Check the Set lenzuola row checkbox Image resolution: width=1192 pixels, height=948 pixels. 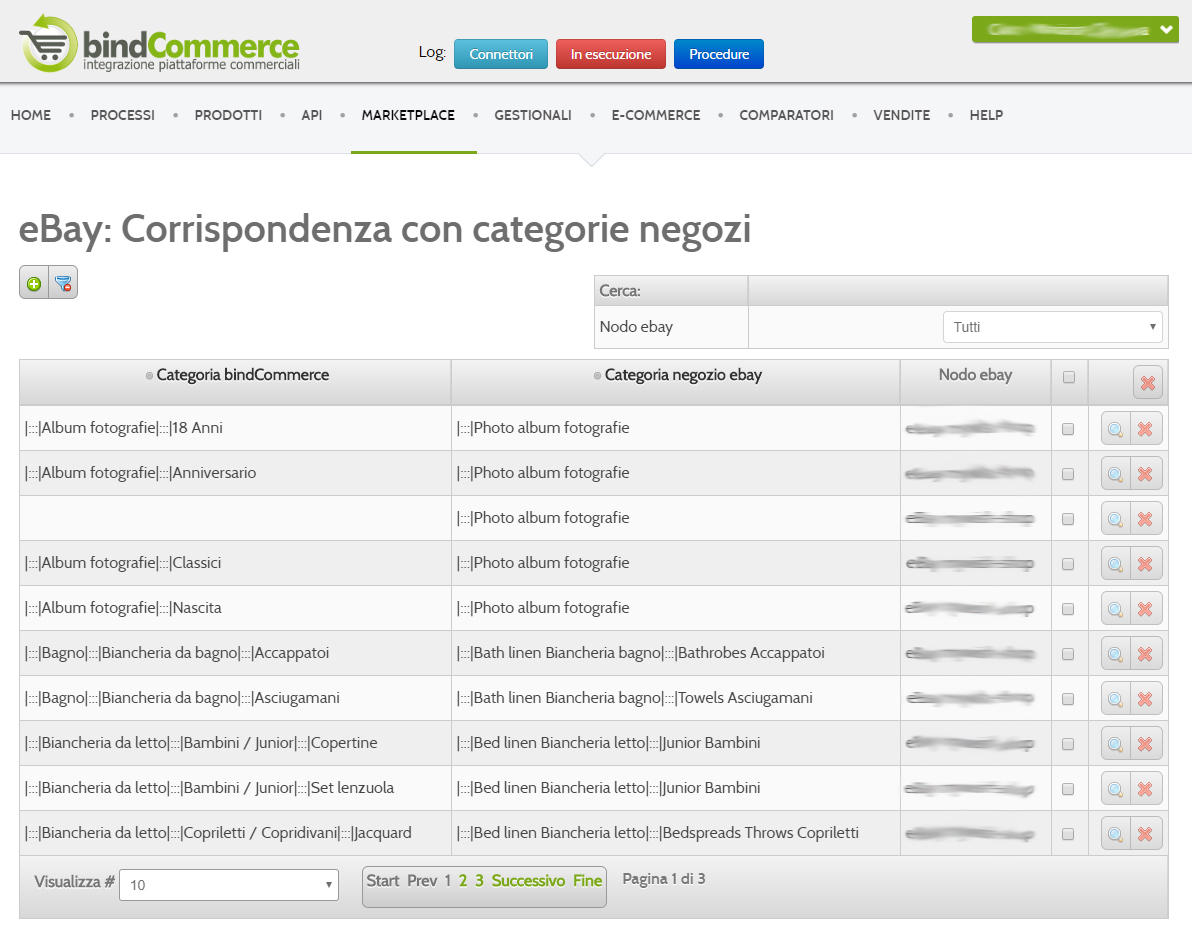[x=1068, y=789]
